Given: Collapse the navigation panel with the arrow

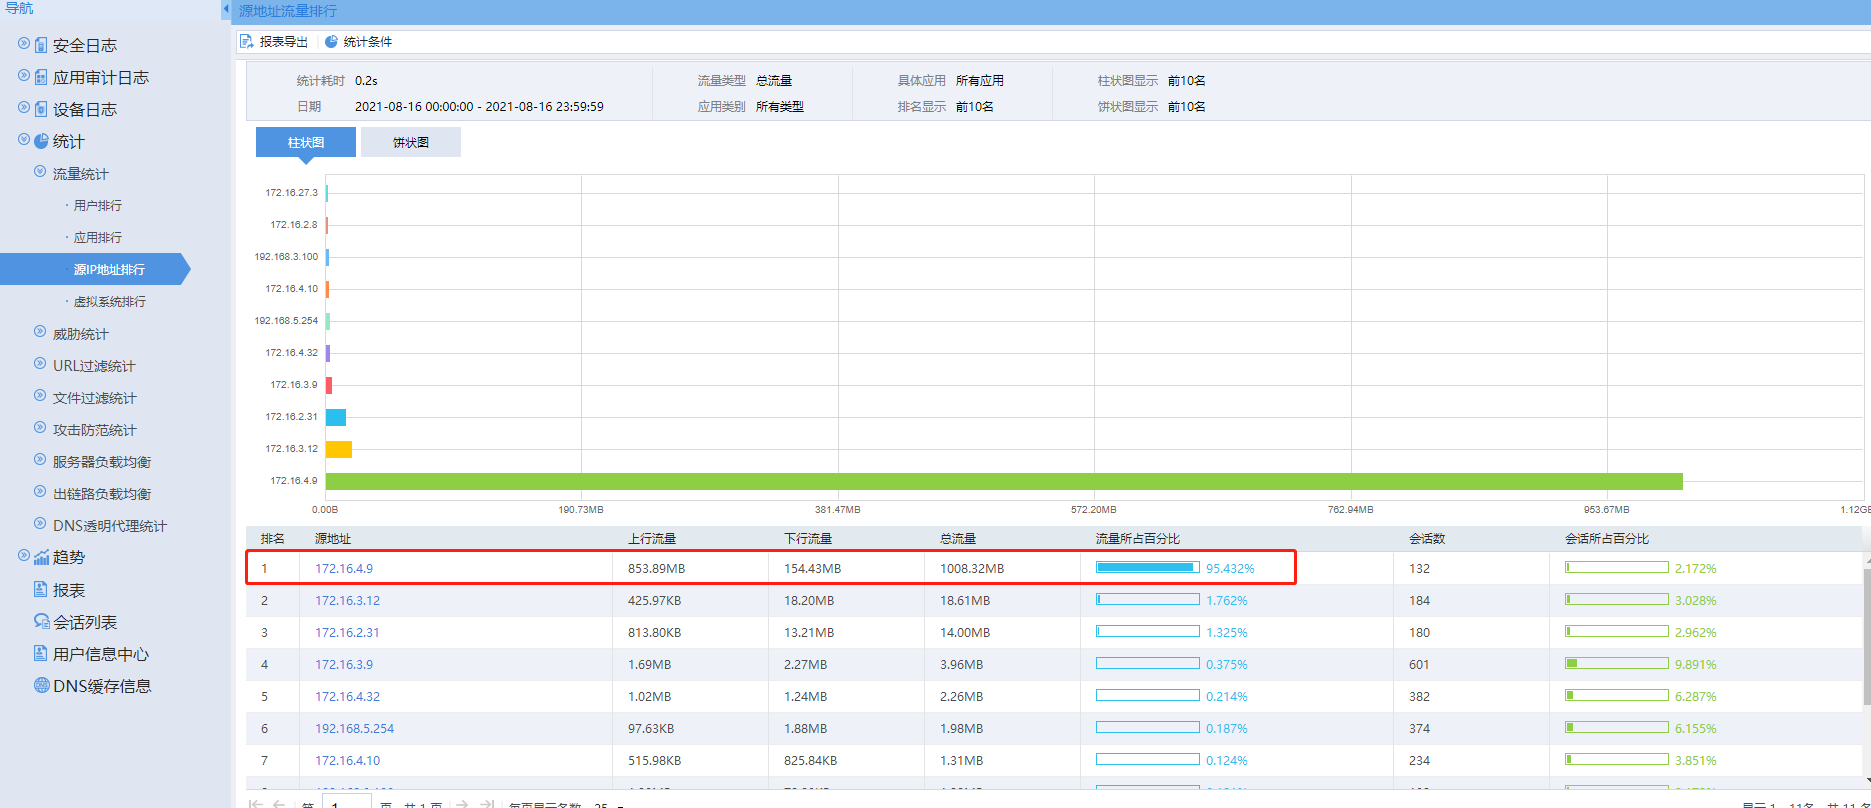Looking at the screenshot, I should pos(225,9).
